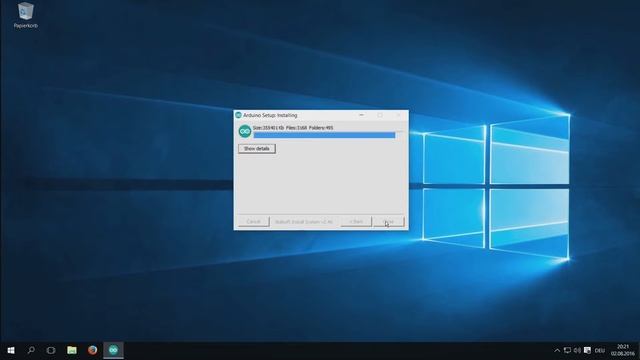640x360 pixels.
Task: Launch Firefox from the taskbar
Action: tap(93, 350)
